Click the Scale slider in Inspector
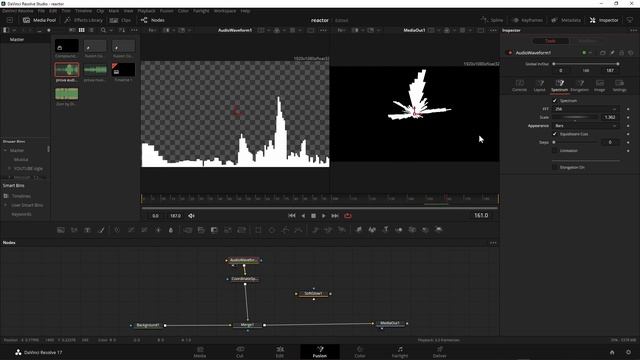 coord(576,117)
